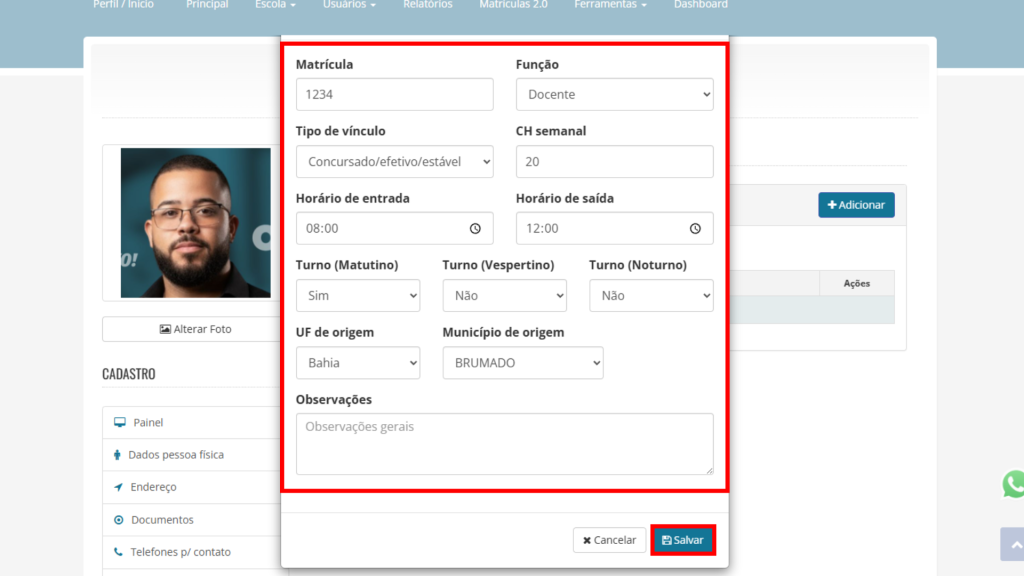Open the Função dropdown

tap(614, 95)
